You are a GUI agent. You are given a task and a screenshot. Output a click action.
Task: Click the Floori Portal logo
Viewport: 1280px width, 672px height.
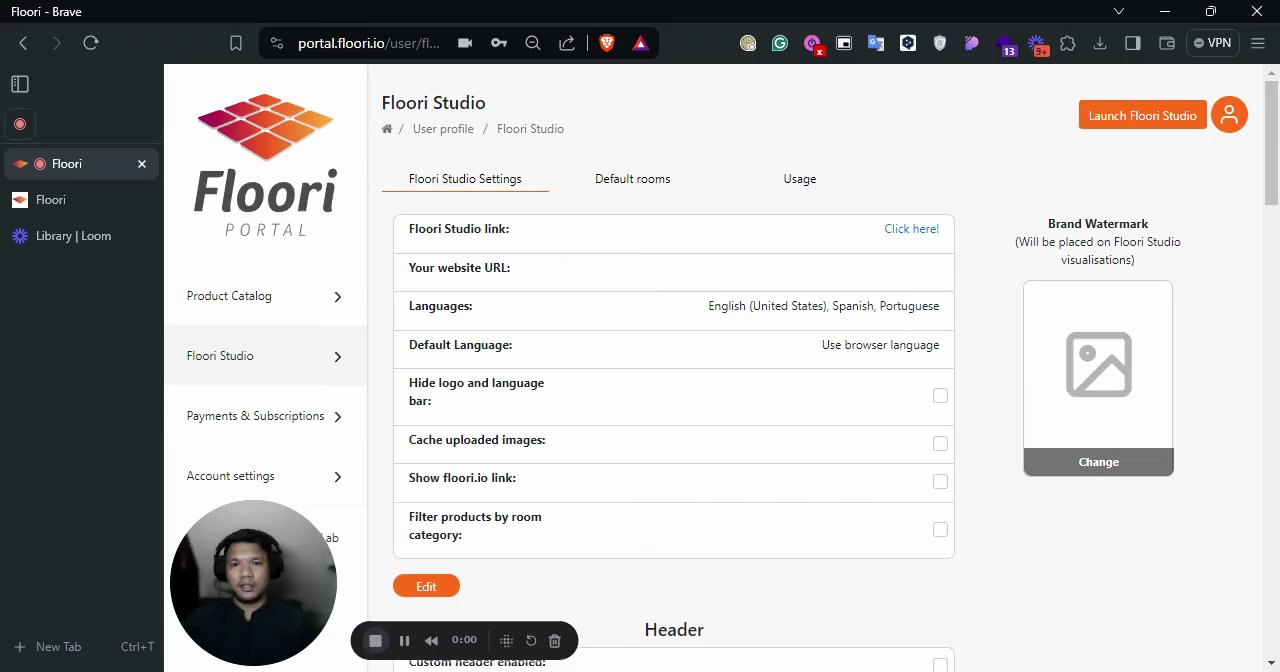pos(265,165)
